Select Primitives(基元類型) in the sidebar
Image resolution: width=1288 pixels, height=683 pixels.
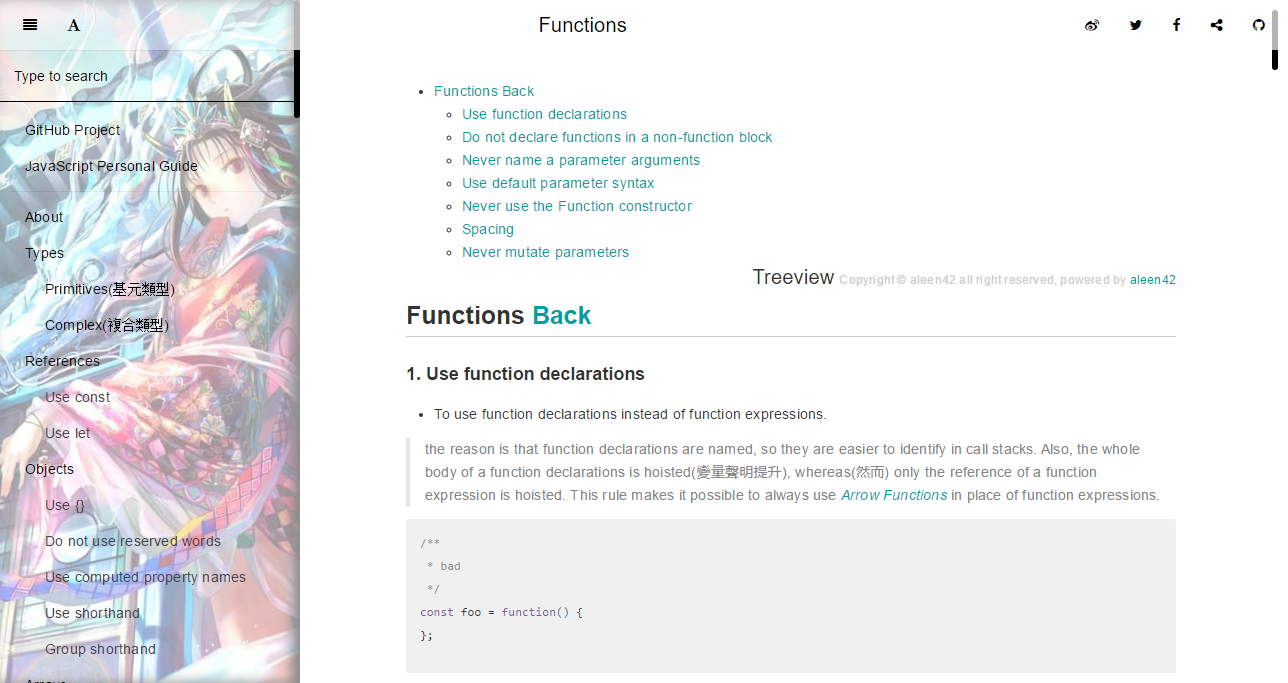pyautogui.click(x=108, y=289)
